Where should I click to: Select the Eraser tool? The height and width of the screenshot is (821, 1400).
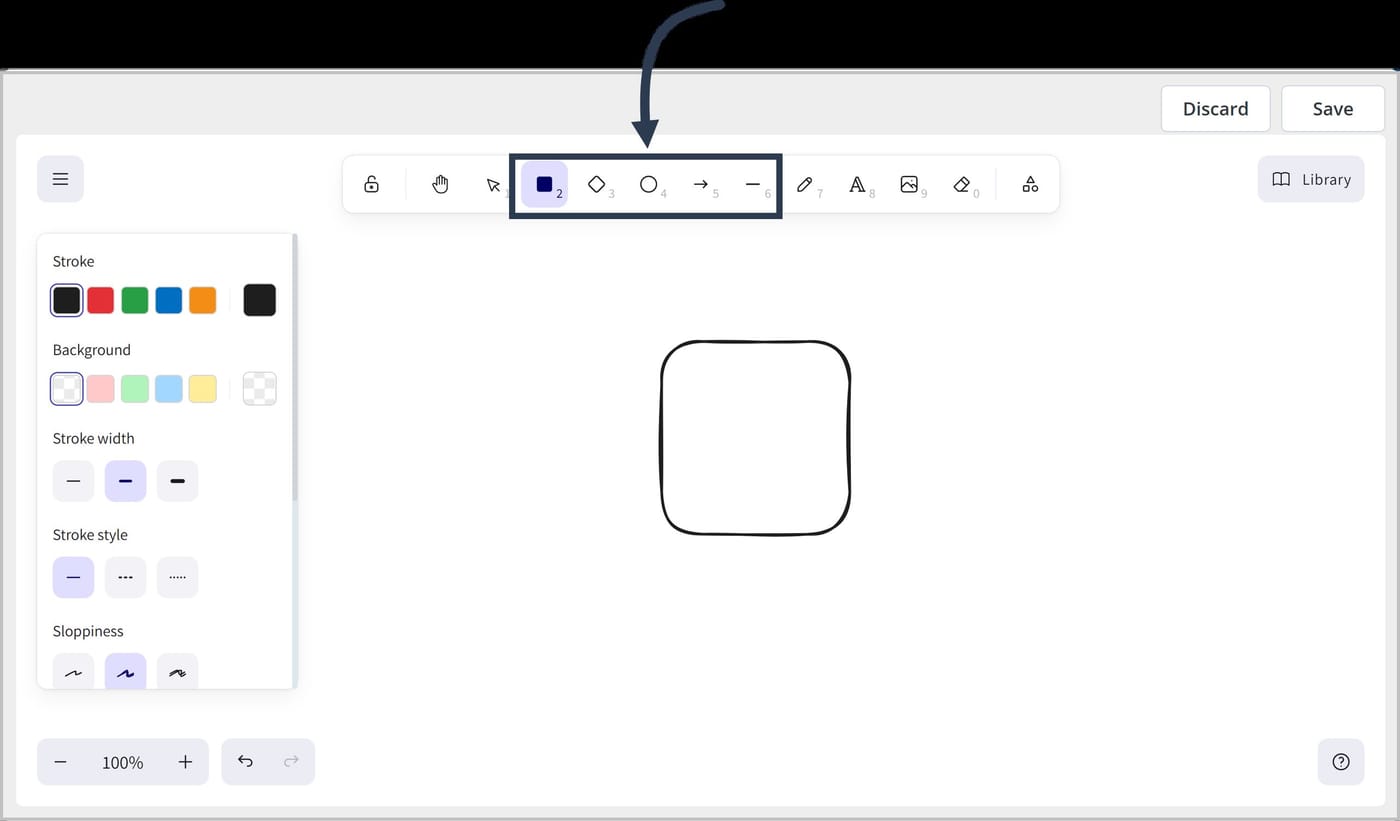962,184
